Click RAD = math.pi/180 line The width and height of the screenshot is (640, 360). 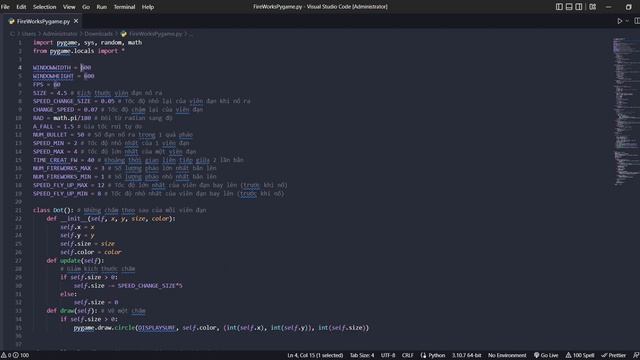coord(102,118)
